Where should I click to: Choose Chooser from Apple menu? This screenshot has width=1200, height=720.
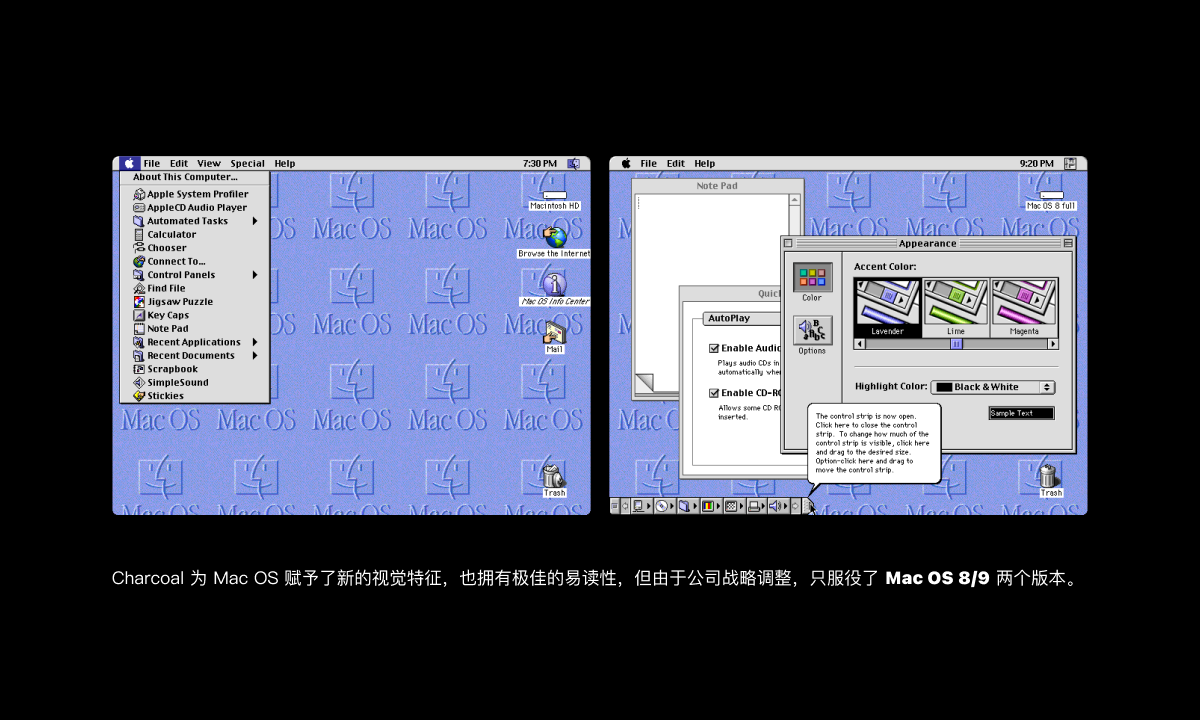pos(195,248)
